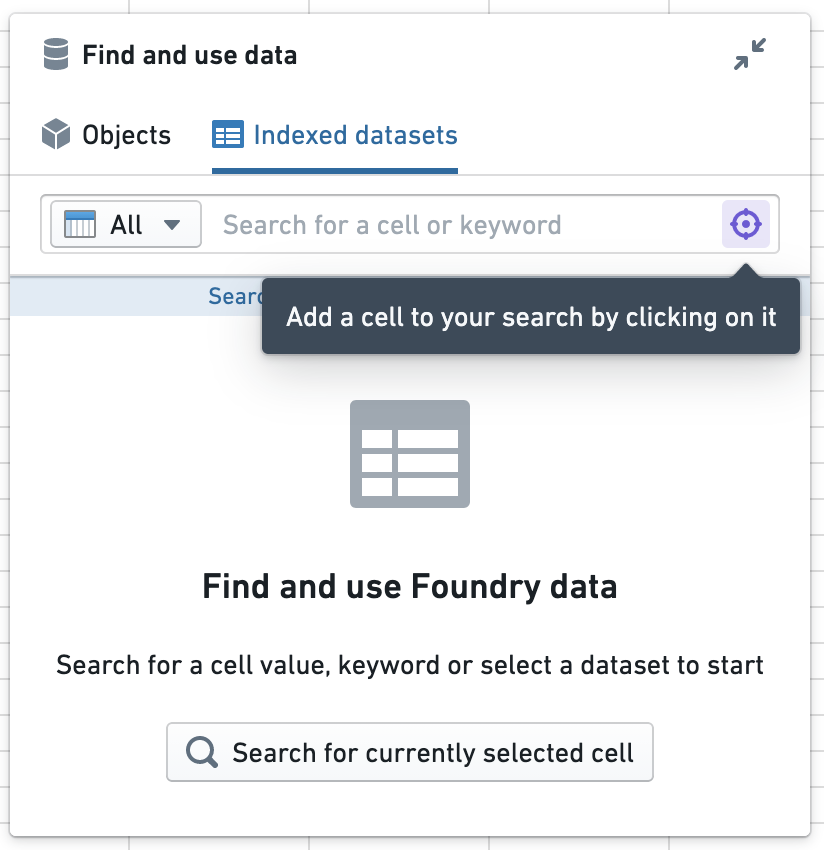This screenshot has height=850, width=824.
Task: Click Search for currently selected cell button
Action: click(x=410, y=752)
